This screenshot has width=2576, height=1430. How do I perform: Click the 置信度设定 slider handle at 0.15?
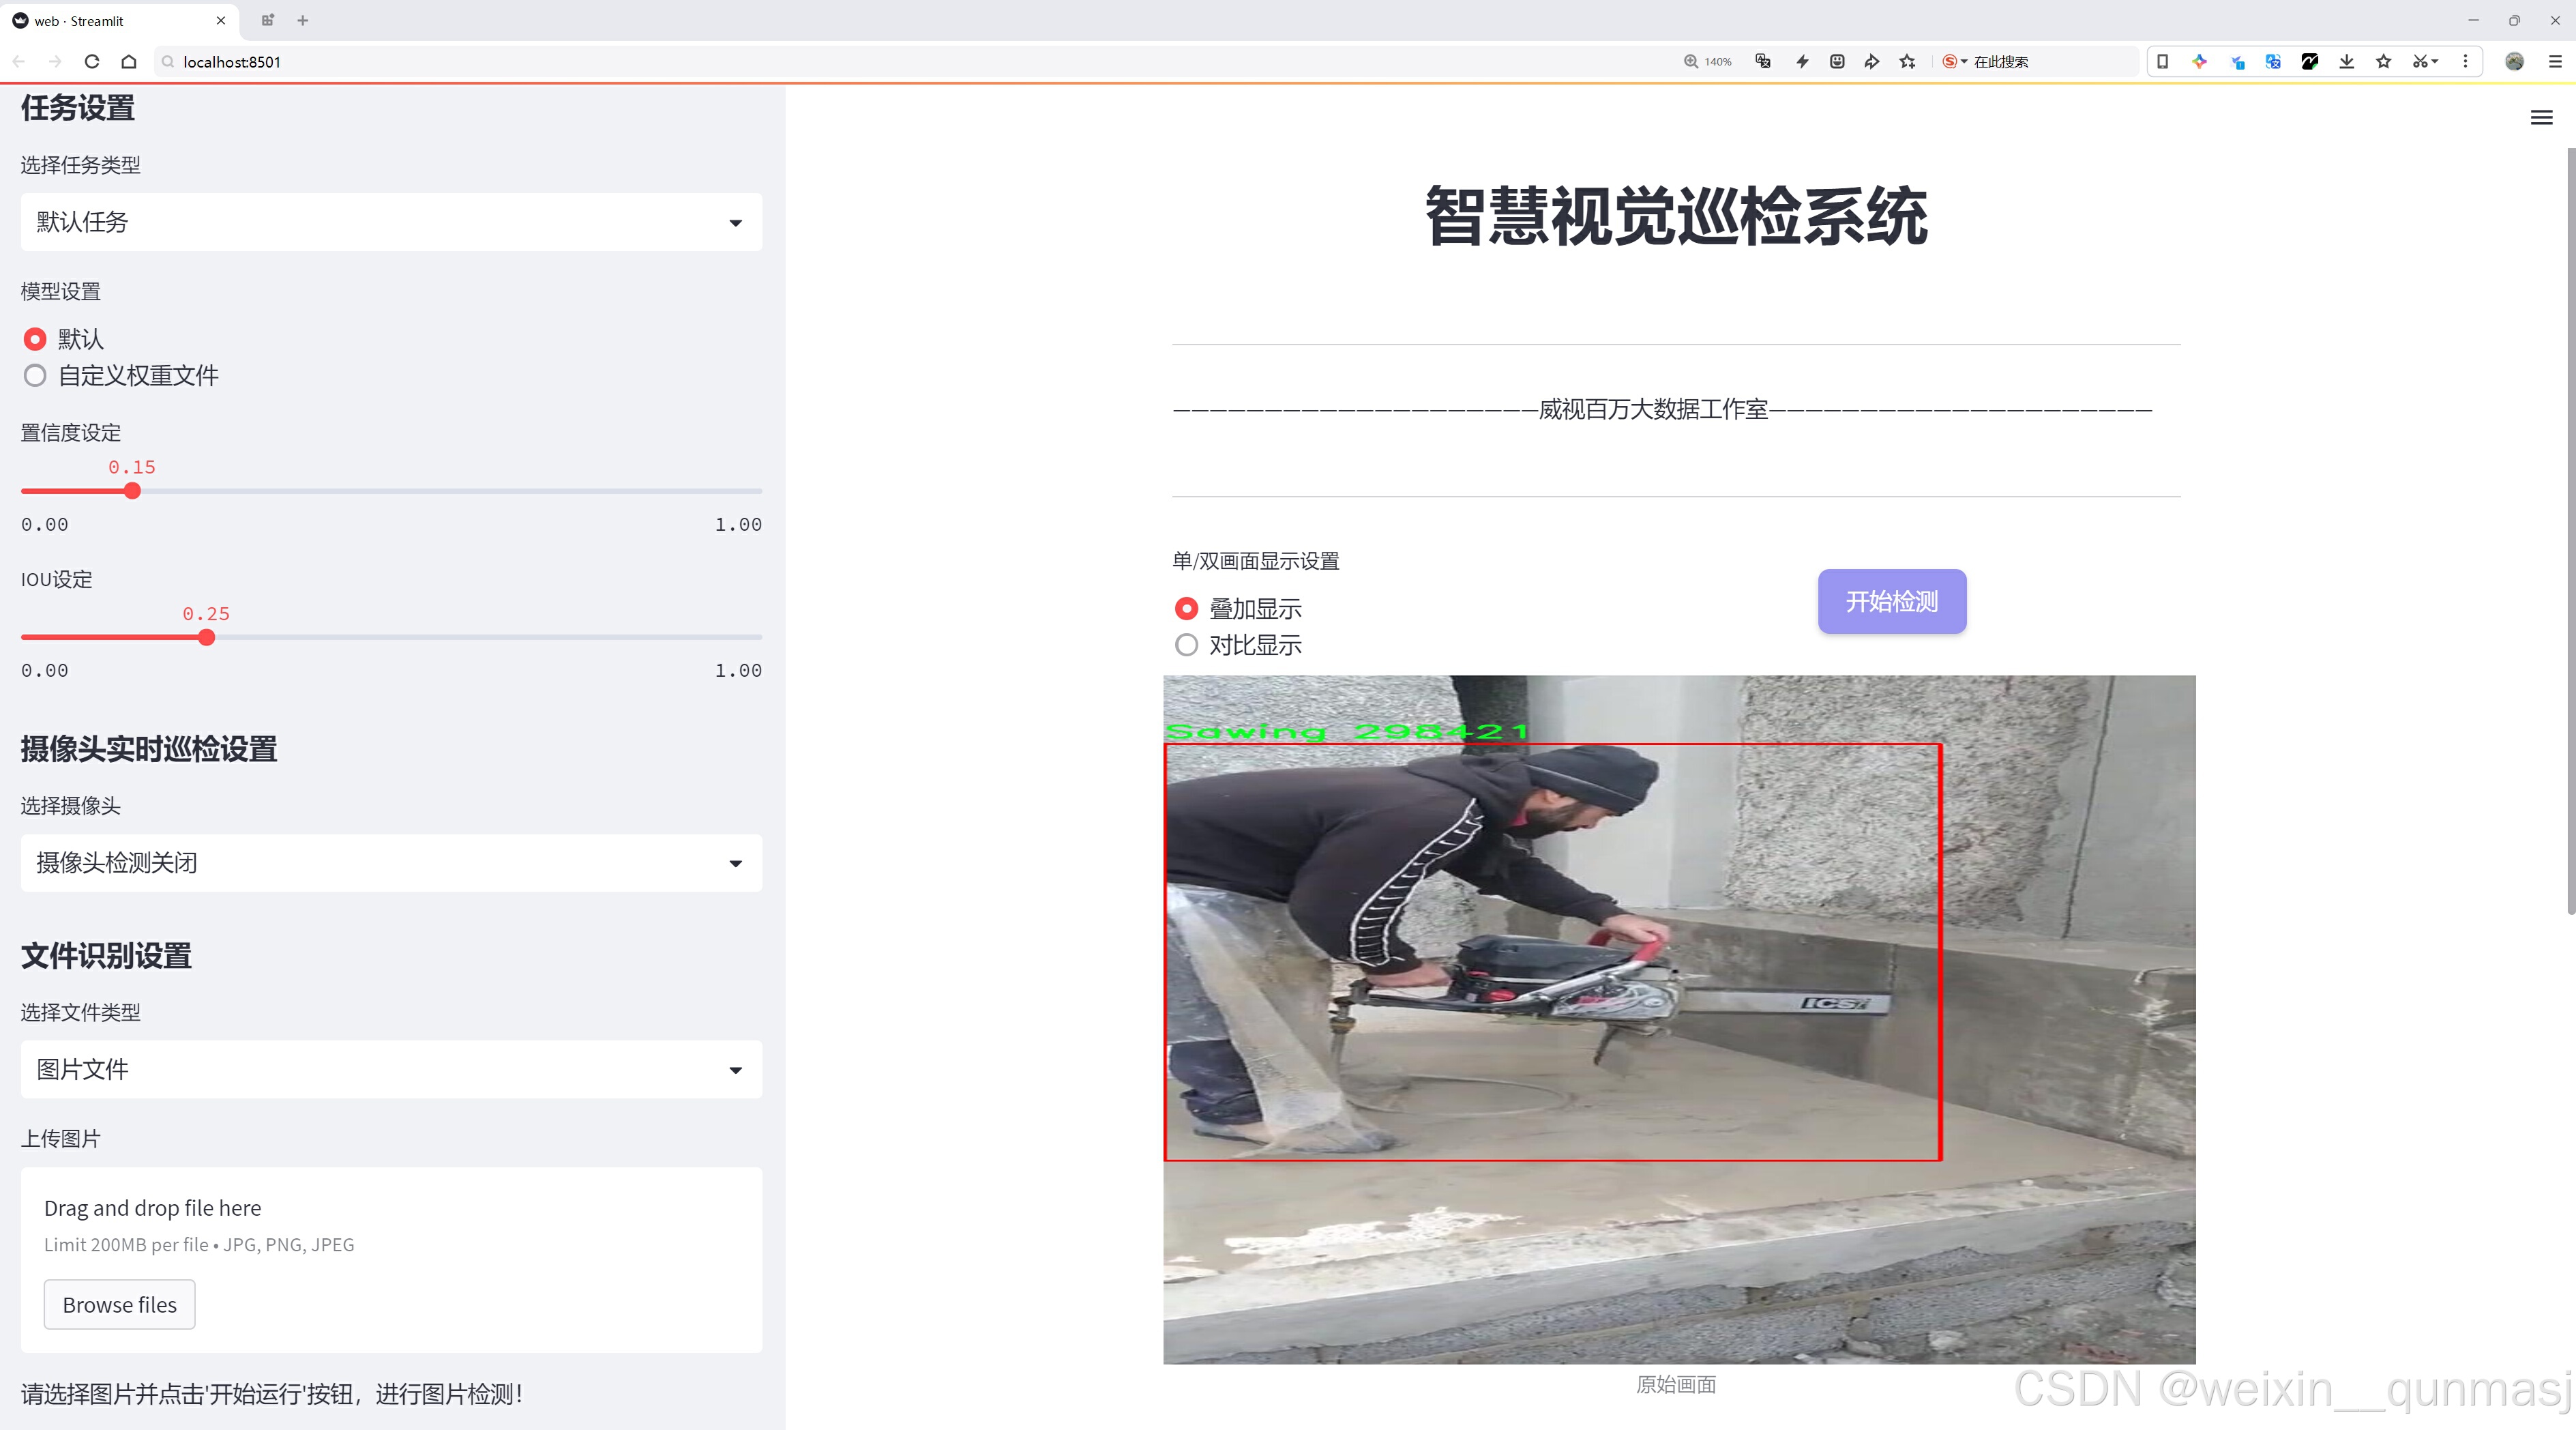[x=133, y=491]
